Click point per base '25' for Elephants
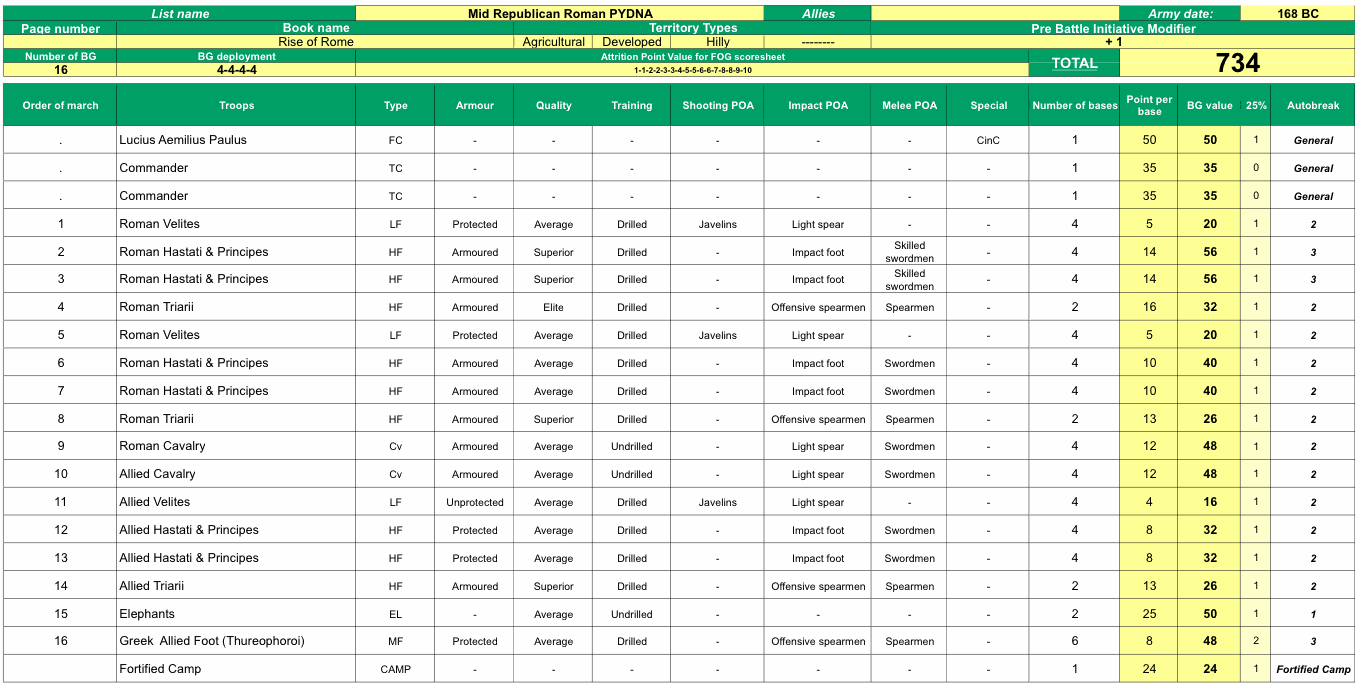Screen dimensions: 1356x684 pos(1150,614)
